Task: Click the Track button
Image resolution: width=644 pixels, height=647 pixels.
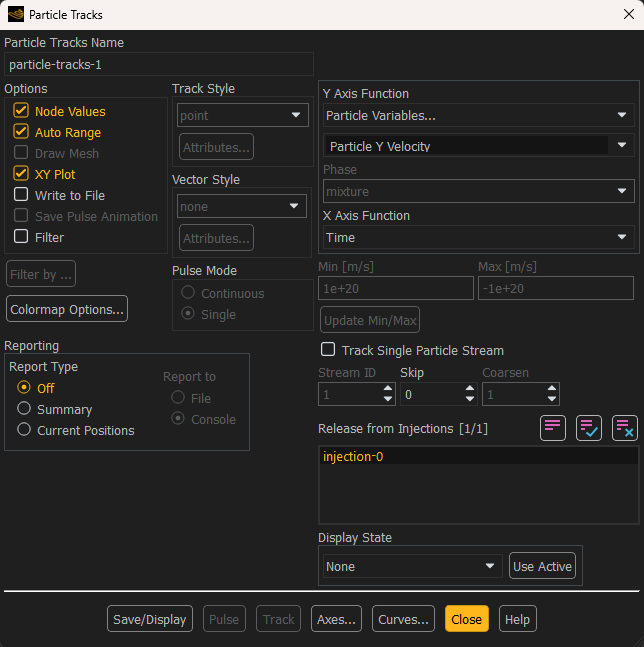Action: [278, 619]
